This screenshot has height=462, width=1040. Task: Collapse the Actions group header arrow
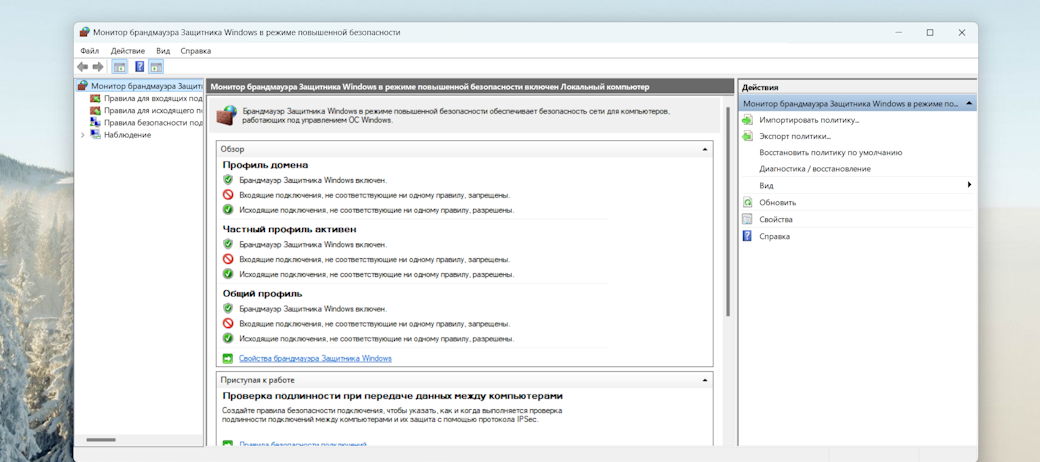click(x=969, y=103)
